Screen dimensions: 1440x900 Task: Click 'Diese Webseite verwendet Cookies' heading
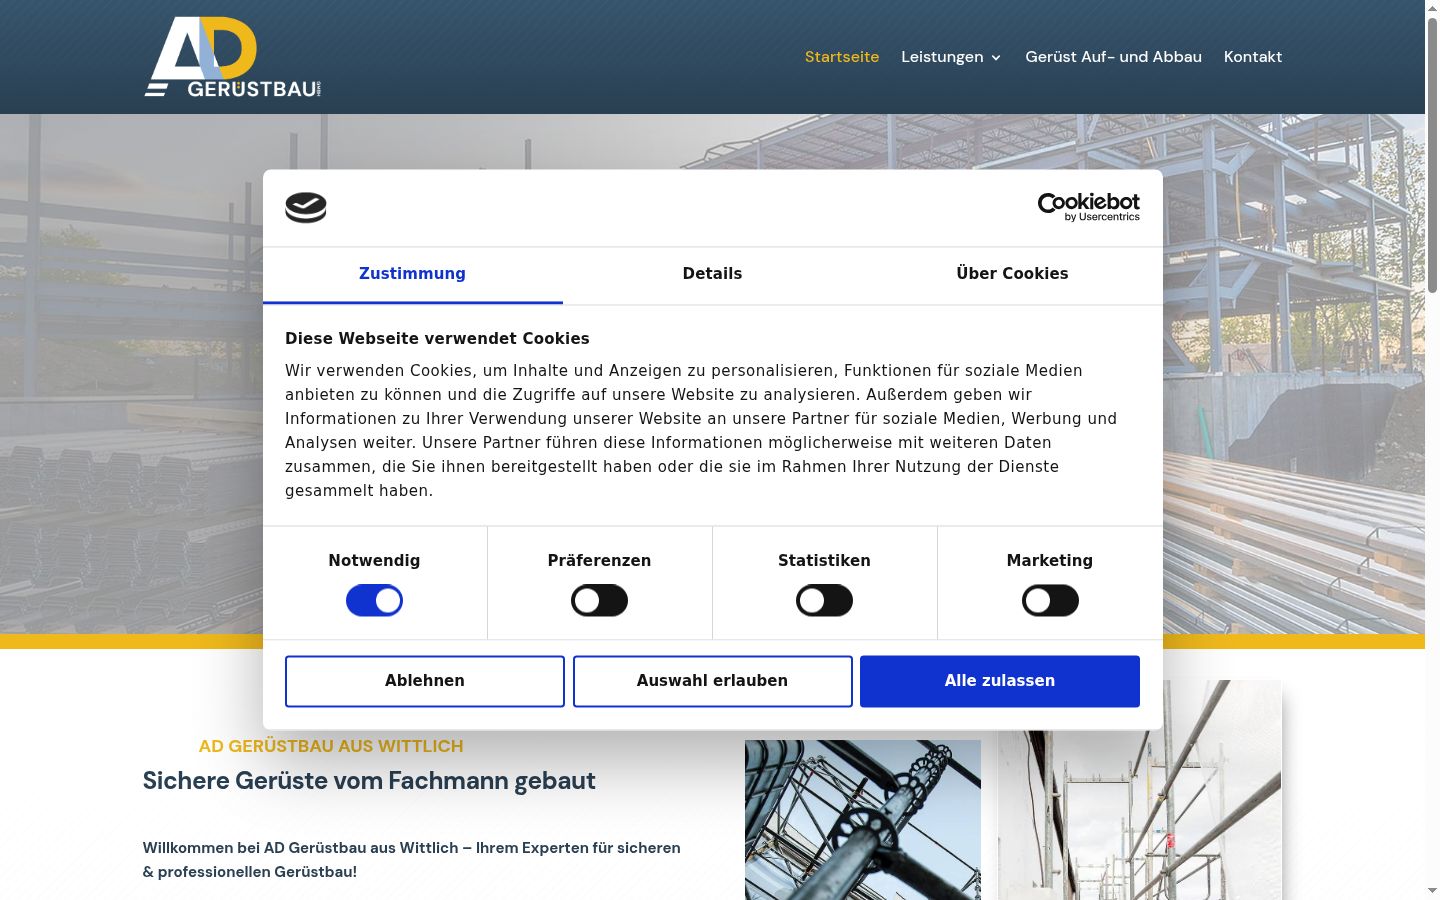(x=437, y=339)
